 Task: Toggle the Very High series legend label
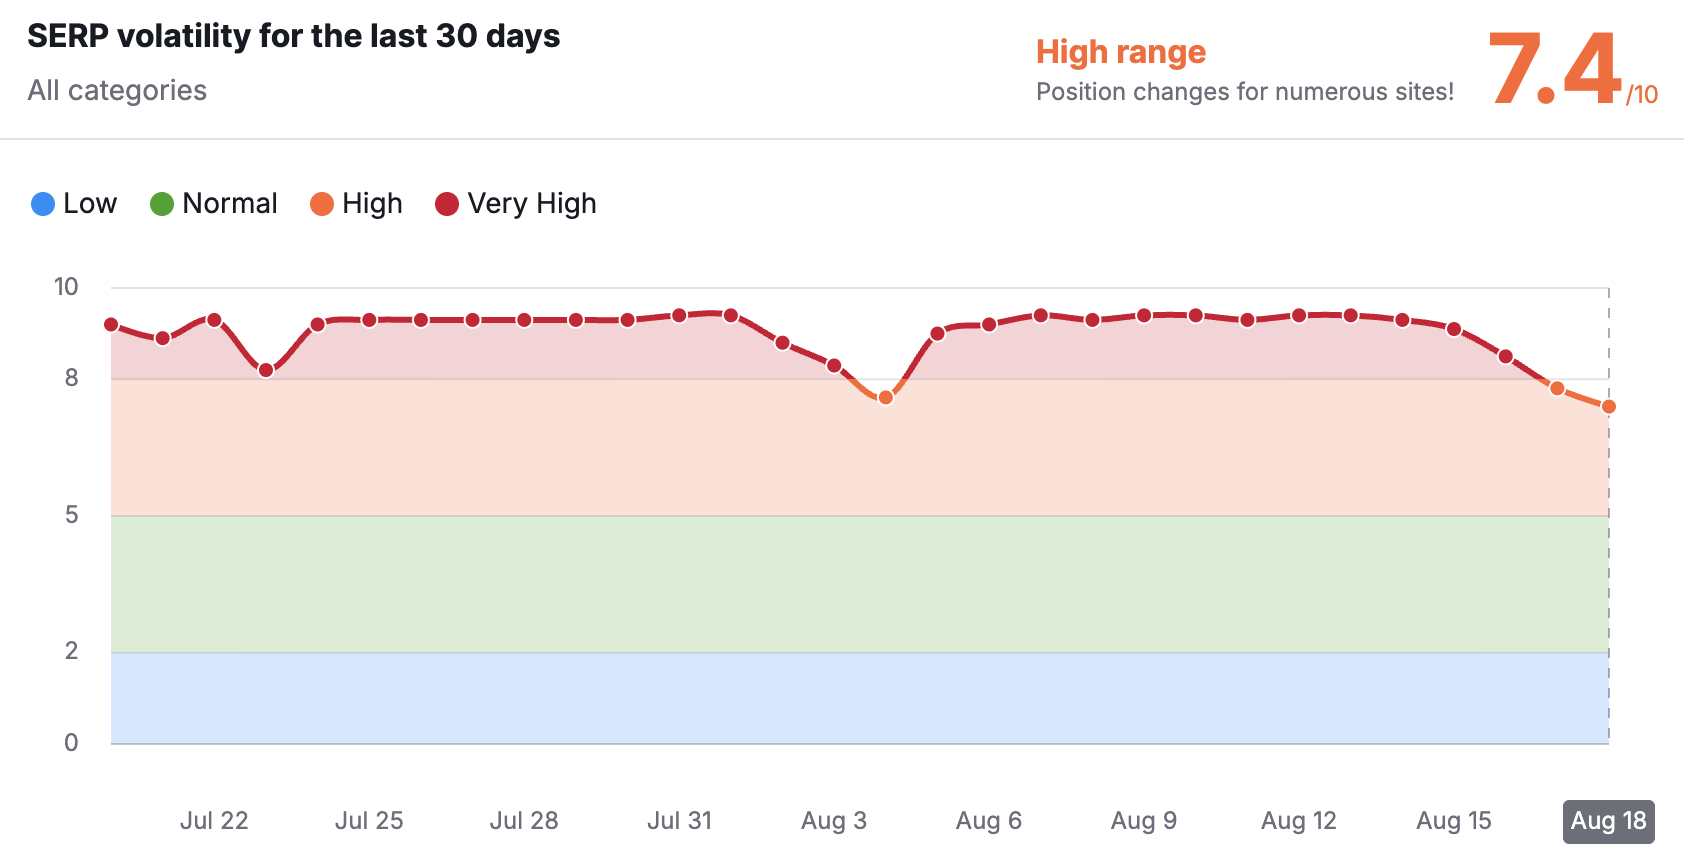click(x=532, y=204)
